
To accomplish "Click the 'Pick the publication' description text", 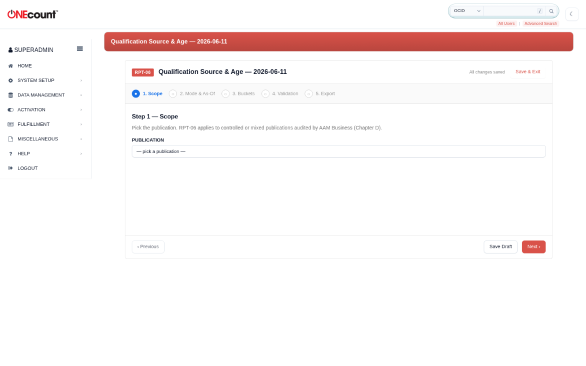I will (256, 128).
